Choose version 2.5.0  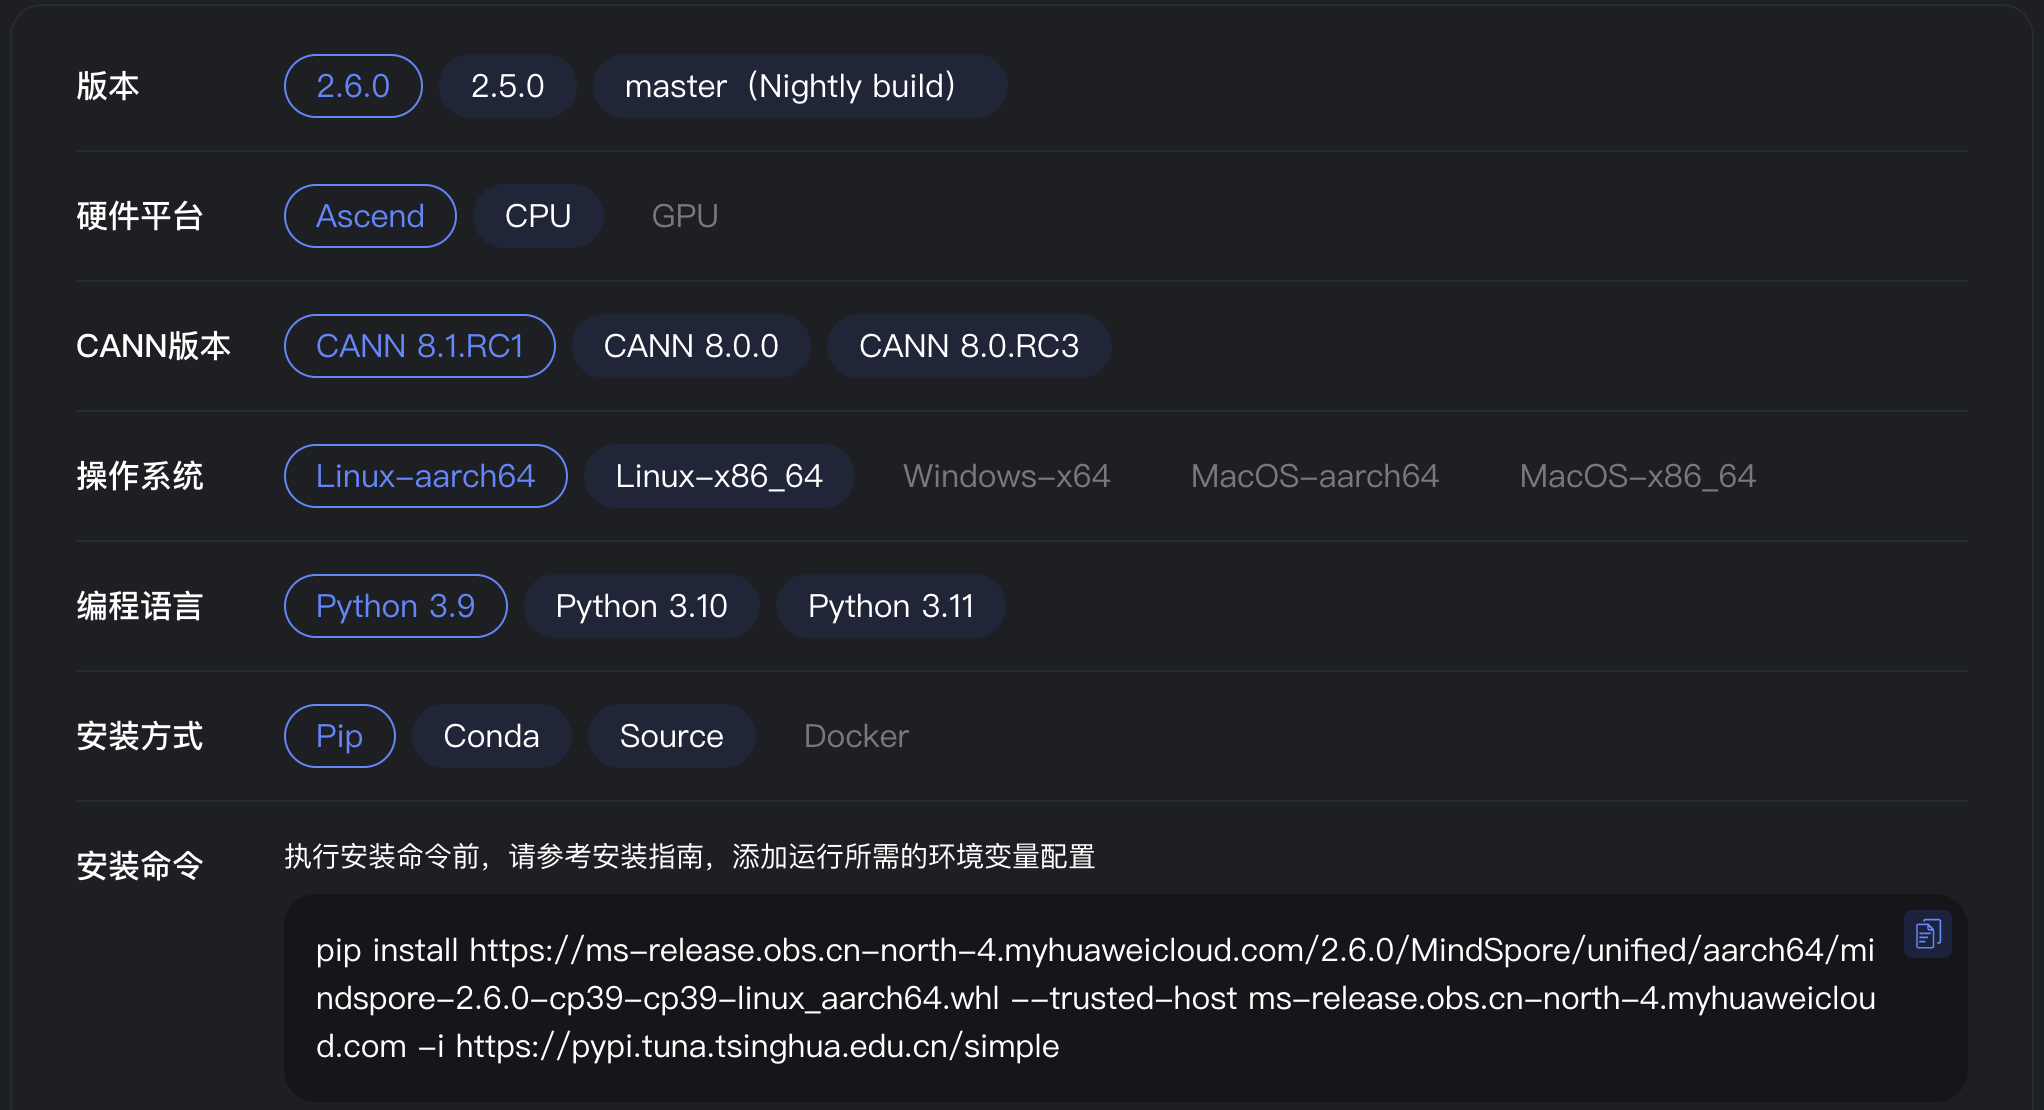507,86
